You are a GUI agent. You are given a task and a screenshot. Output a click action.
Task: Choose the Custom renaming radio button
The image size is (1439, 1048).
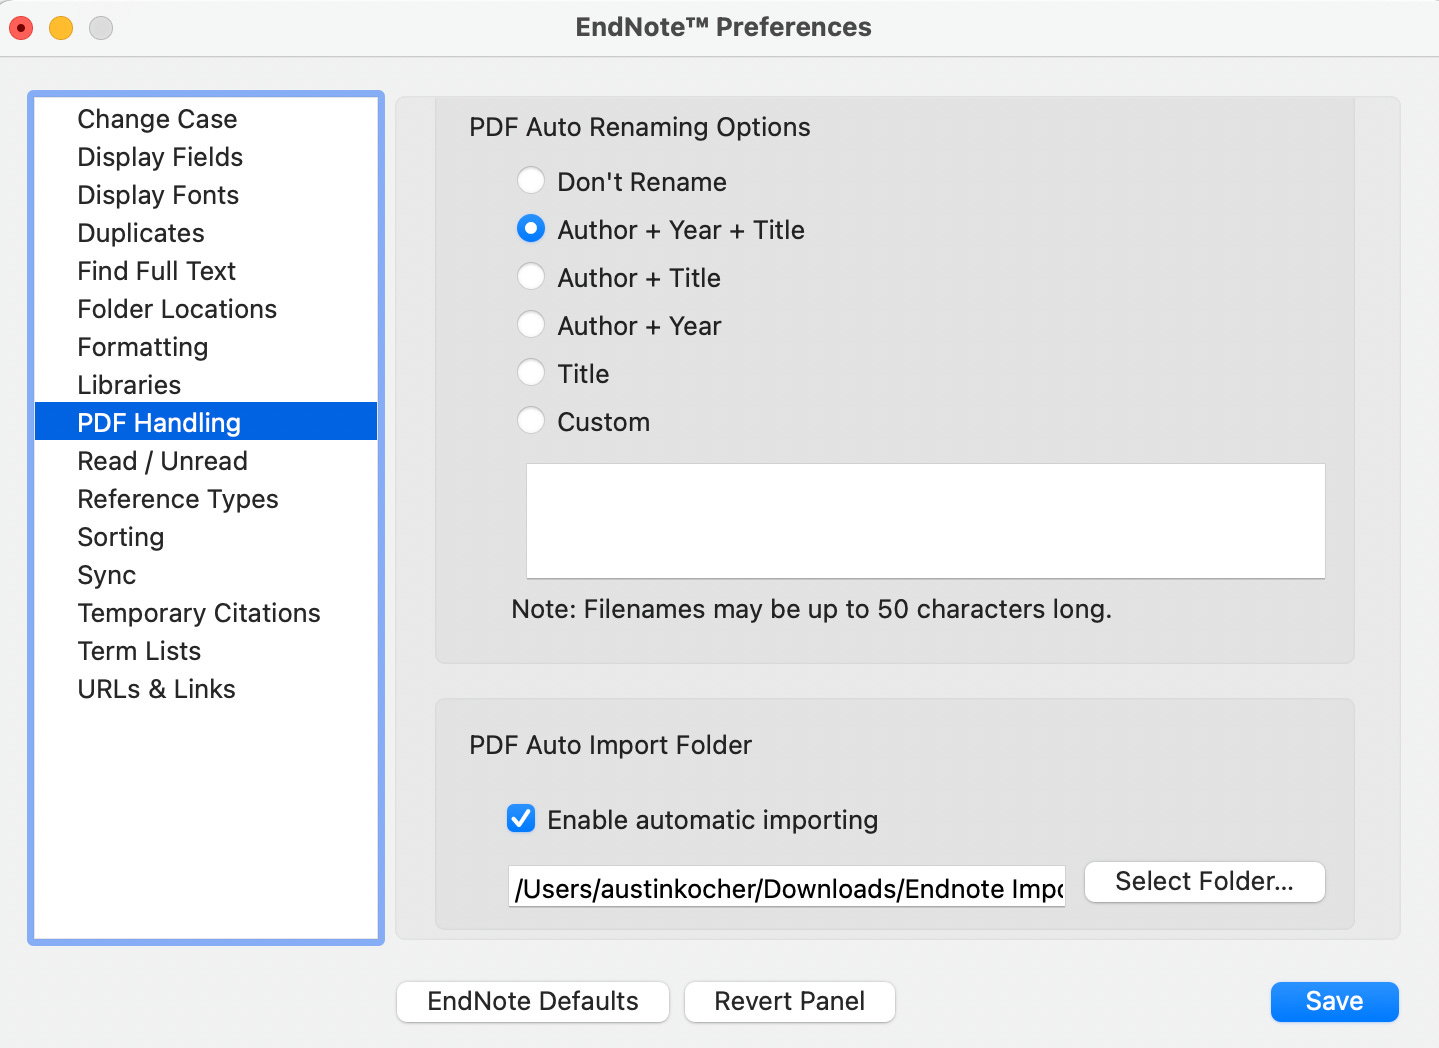[x=531, y=421]
